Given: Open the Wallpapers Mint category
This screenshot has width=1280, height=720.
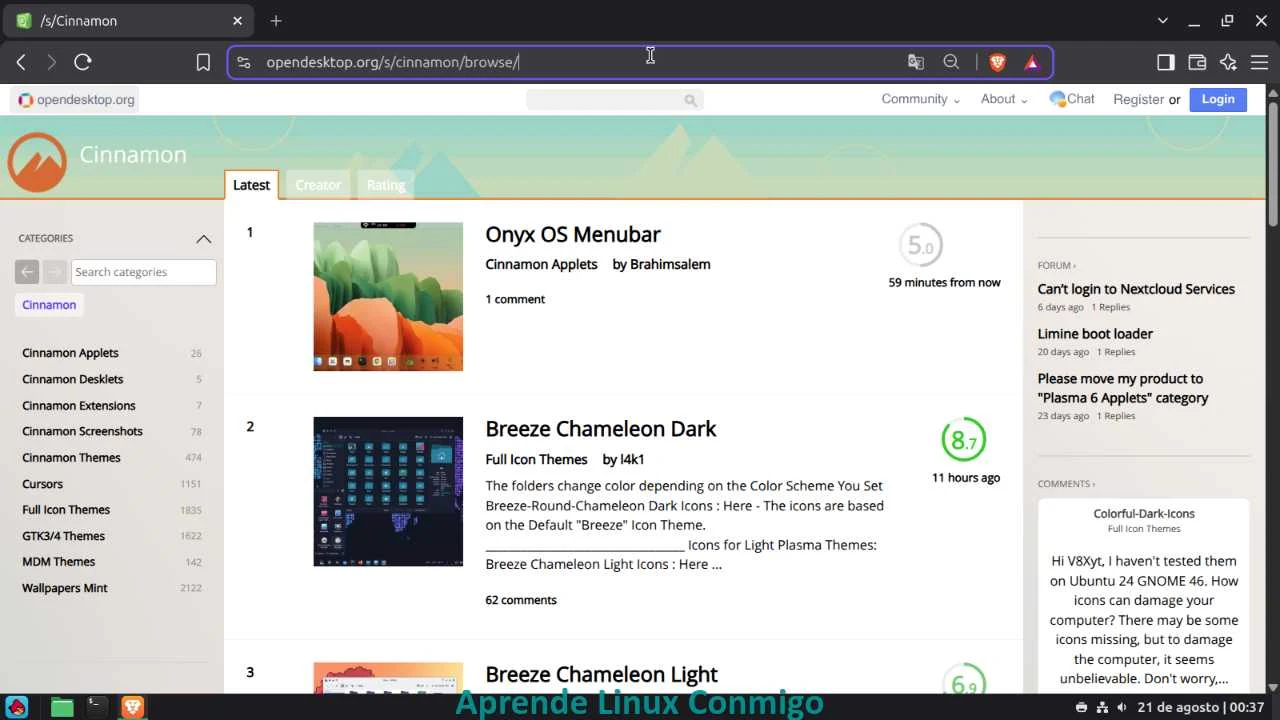Looking at the screenshot, I should tap(65, 588).
